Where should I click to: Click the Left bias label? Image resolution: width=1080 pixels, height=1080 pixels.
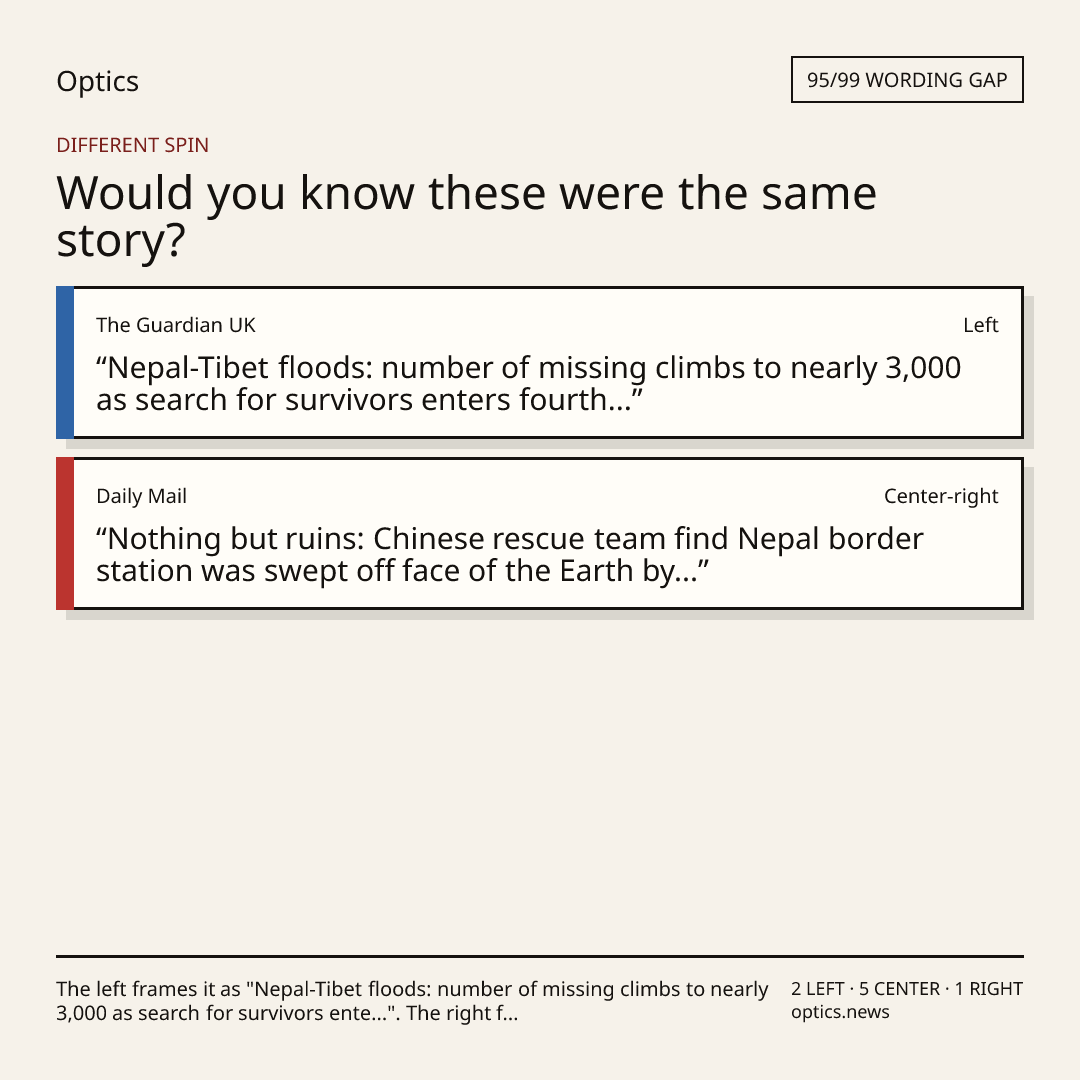(981, 325)
